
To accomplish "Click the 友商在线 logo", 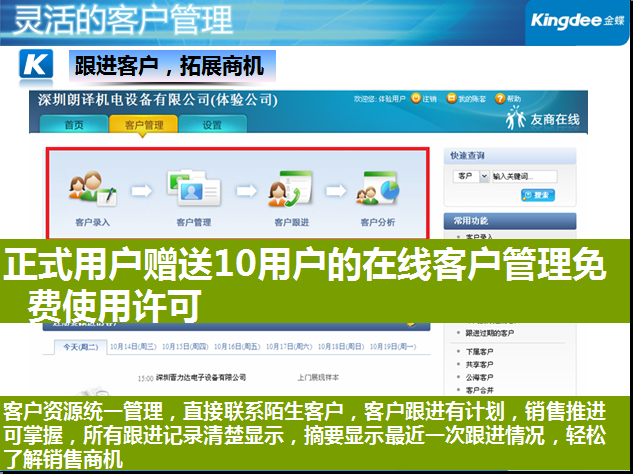I will click(543, 118).
